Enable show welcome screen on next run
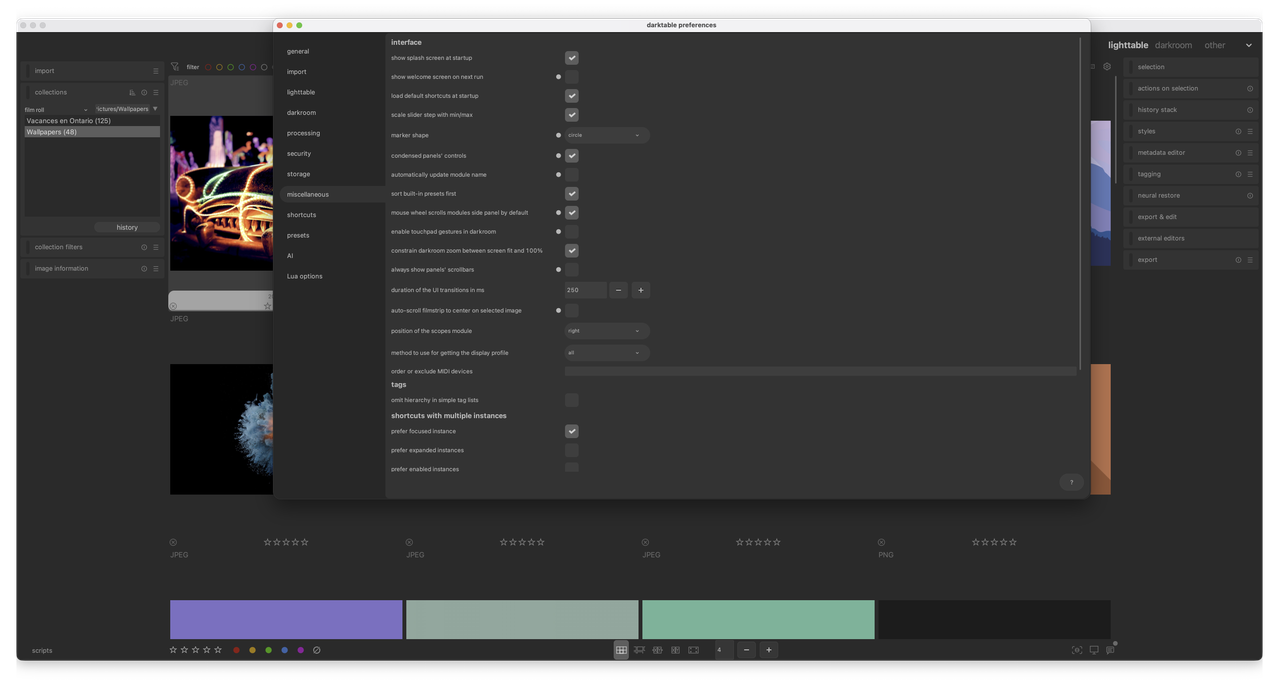1279x681 pixels. point(572,77)
